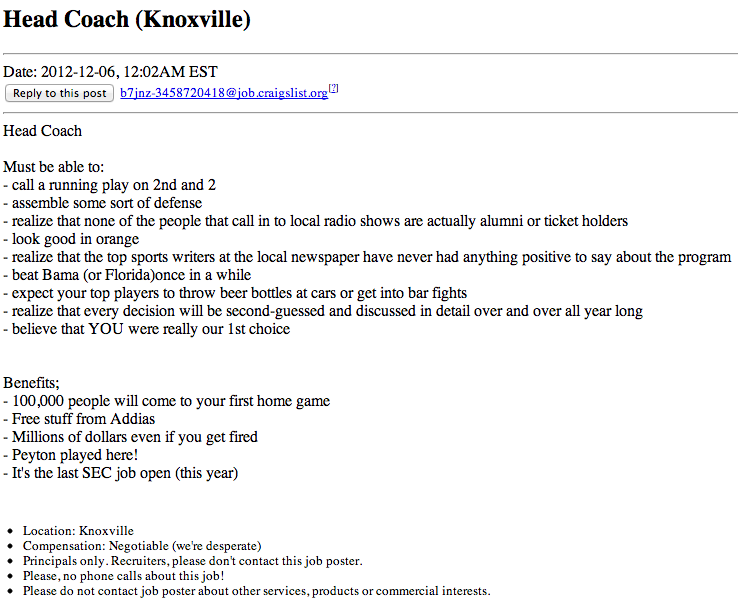Click the "Compensation: Negotiable" list item
This screenshot has height=610, width=738.
[x=142, y=546]
